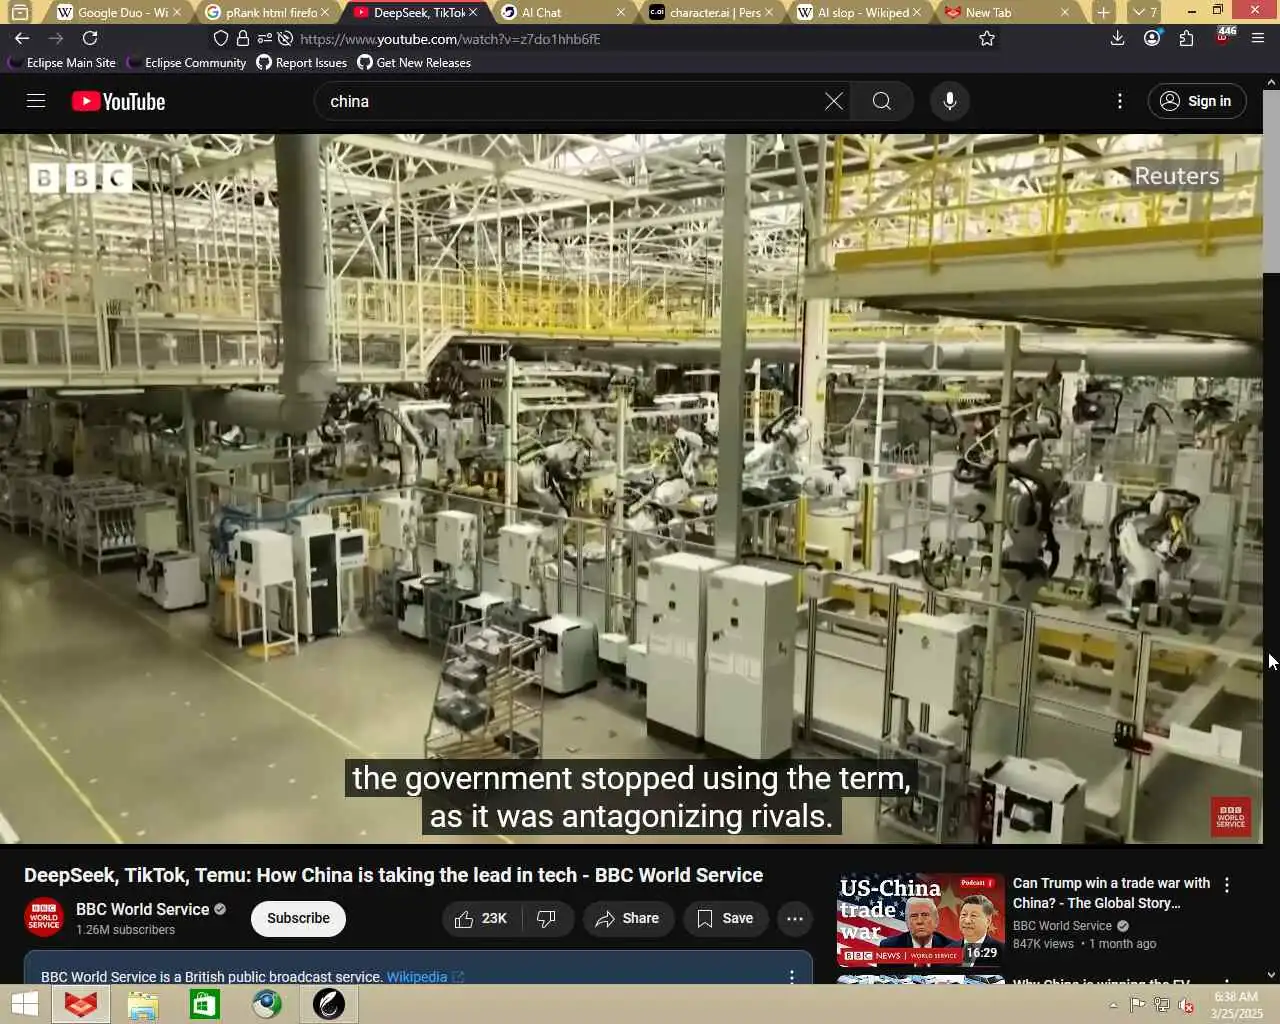Viewport: 1280px width, 1024px height.
Task: Open a new tab with the plus button
Action: pos(1103,12)
